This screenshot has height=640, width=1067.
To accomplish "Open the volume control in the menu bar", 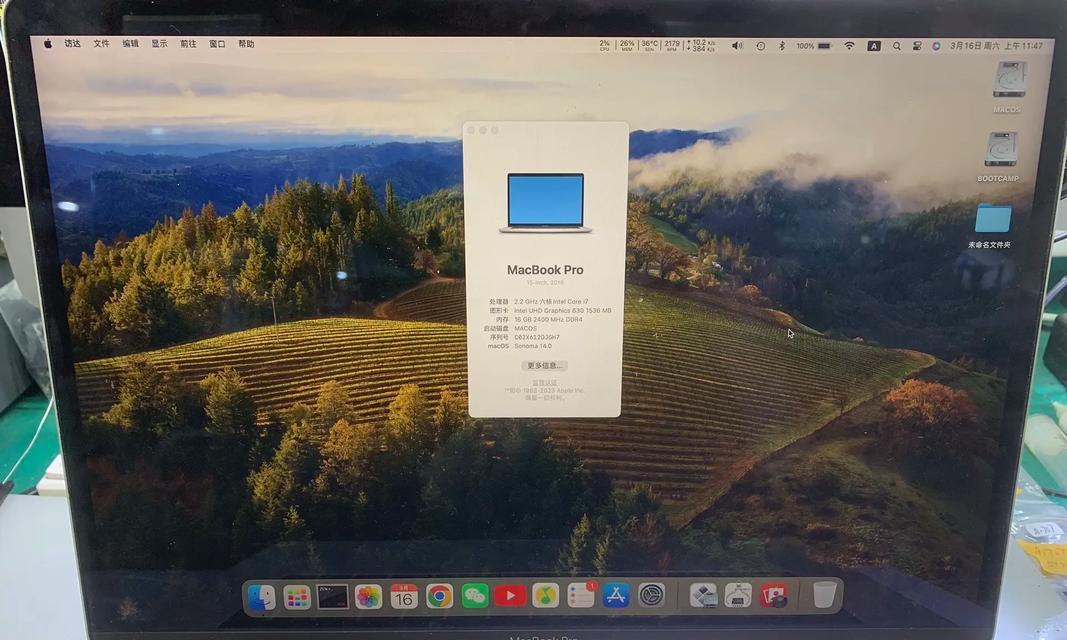I will pyautogui.click(x=737, y=46).
